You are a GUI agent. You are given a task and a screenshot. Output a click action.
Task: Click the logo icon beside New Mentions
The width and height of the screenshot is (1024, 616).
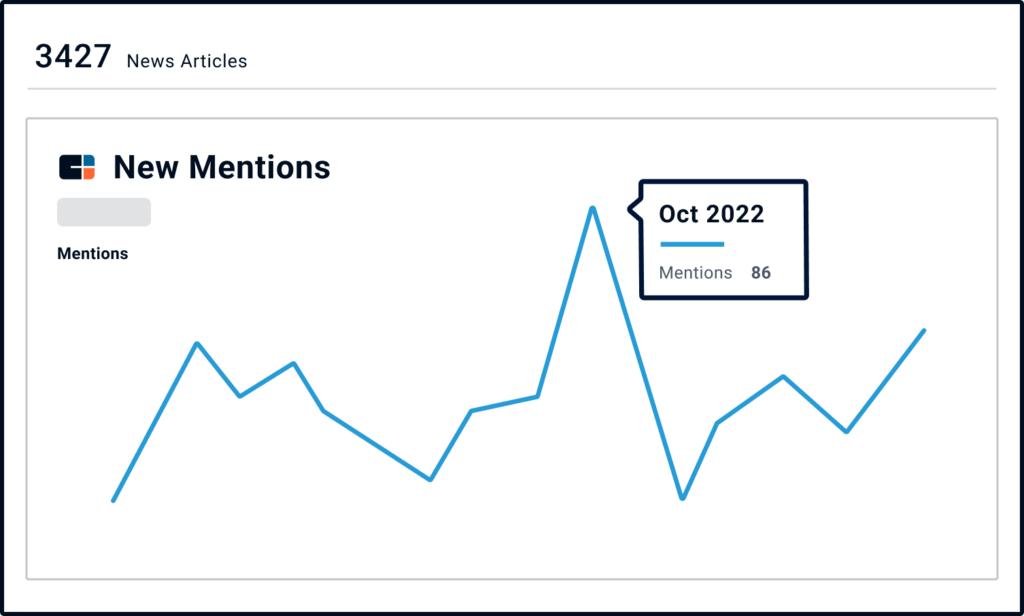77,167
